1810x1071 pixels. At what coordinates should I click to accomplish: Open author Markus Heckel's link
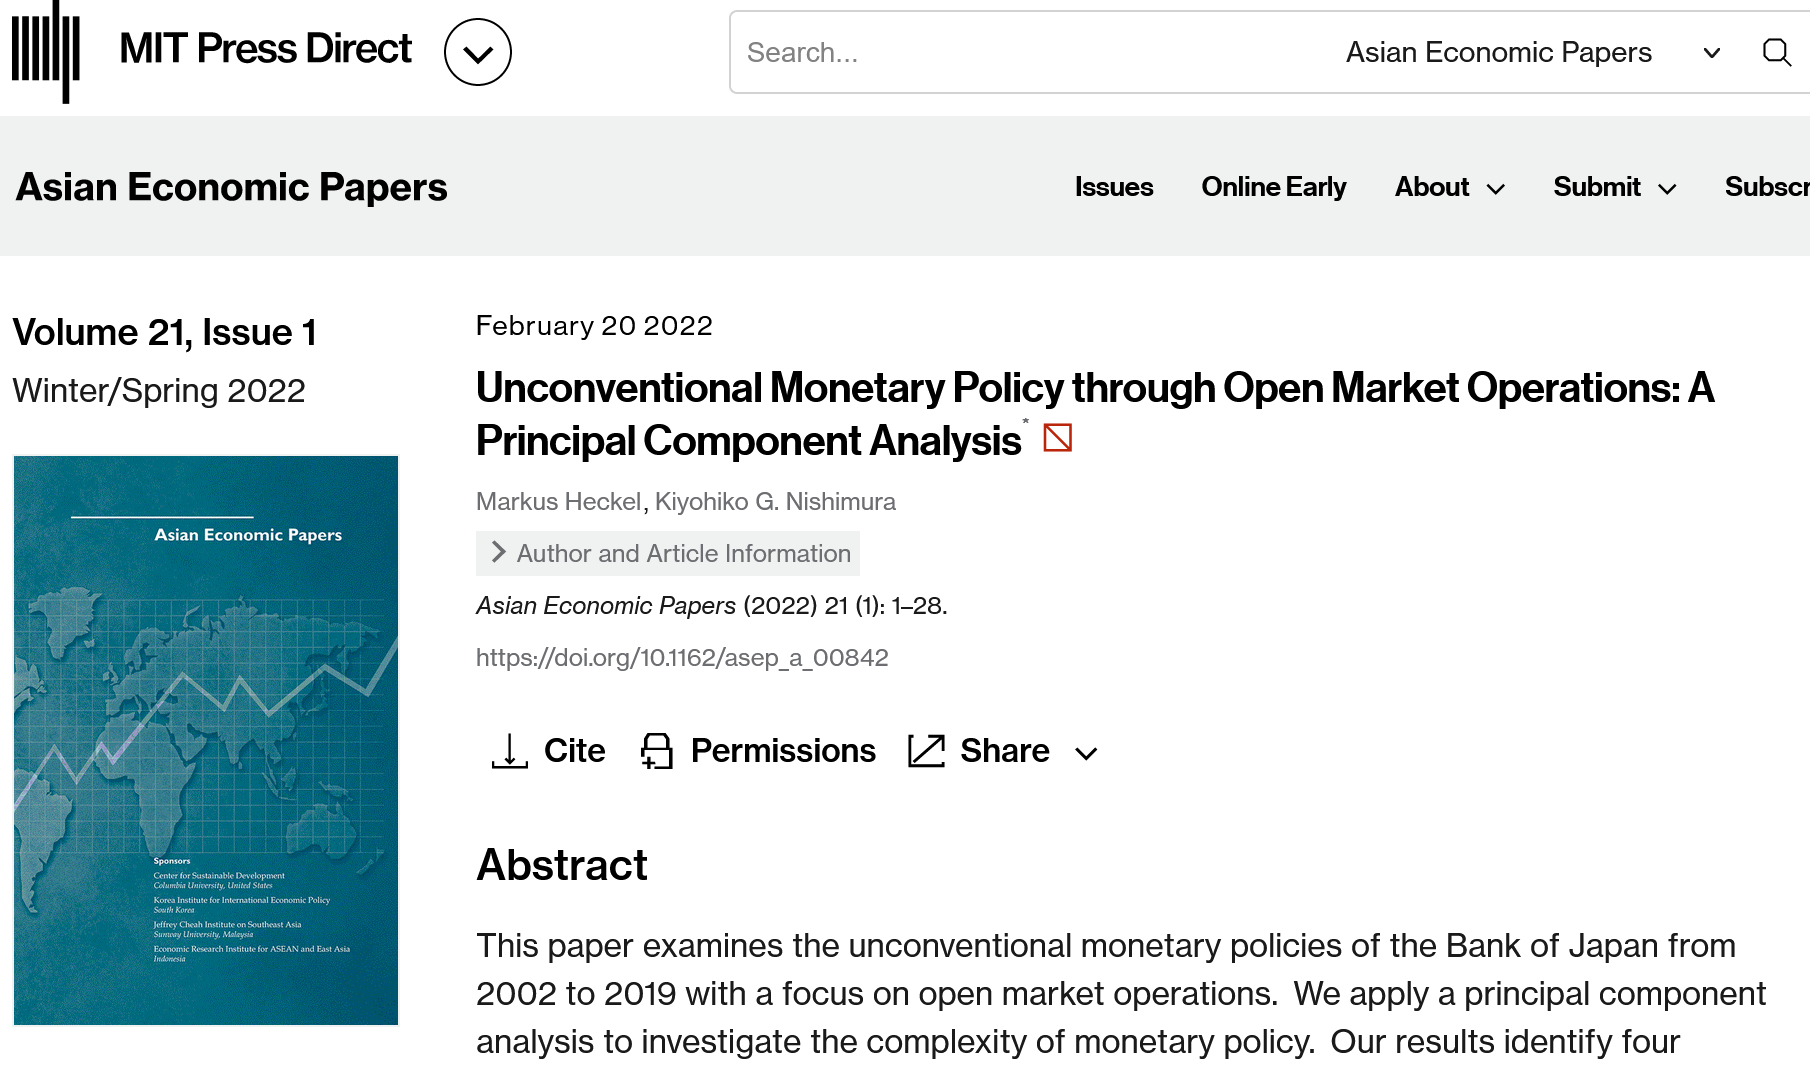pyautogui.click(x=558, y=501)
